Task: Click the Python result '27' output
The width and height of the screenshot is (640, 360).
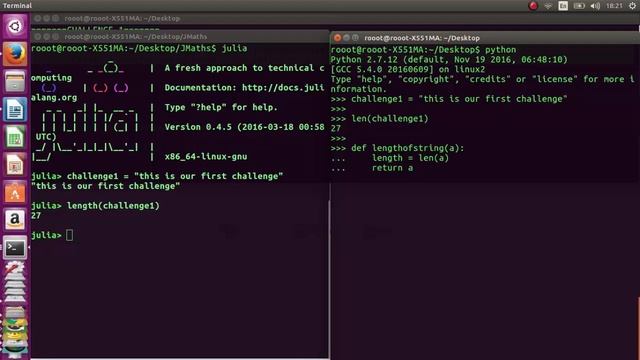Action: click(336, 129)
